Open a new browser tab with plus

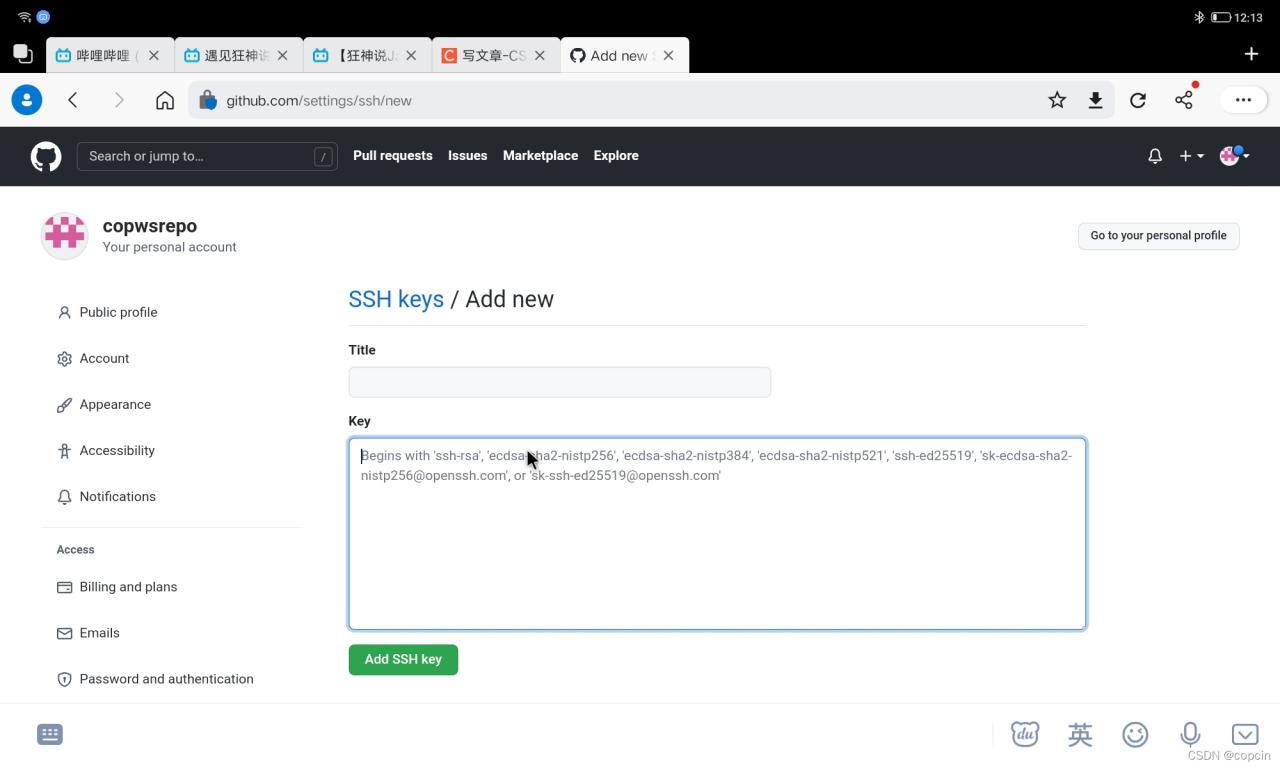pyautogui.click(x=1251, y=54)
